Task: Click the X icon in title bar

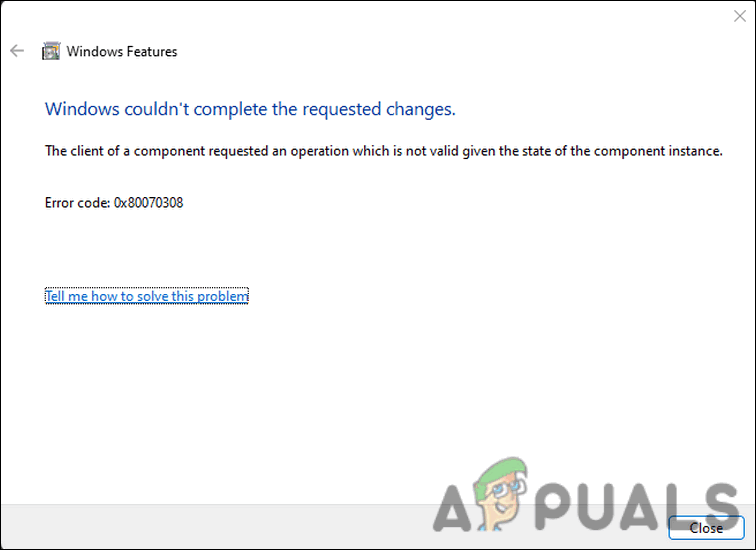Action: [x=738, y=16]
